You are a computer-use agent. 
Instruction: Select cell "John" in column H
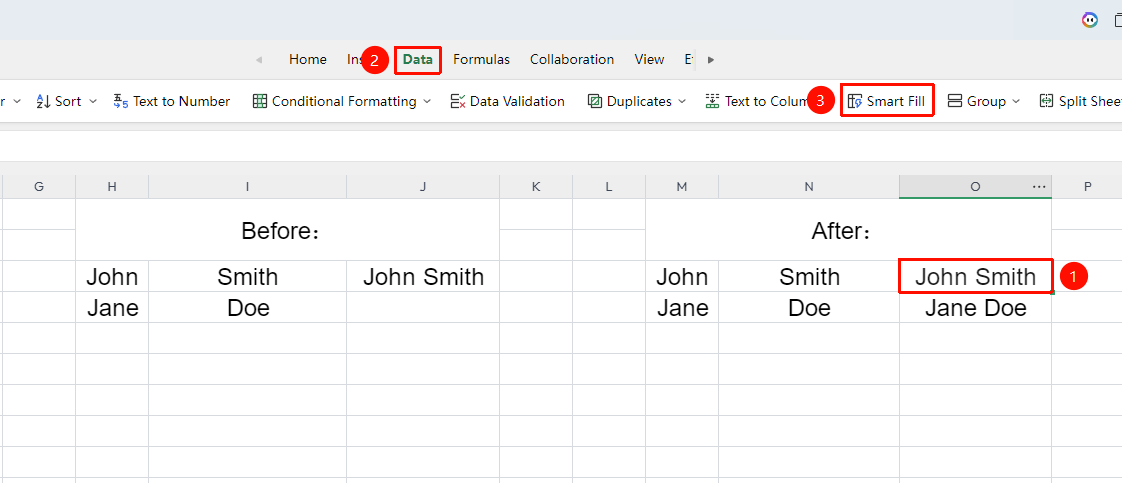(112, 276)
